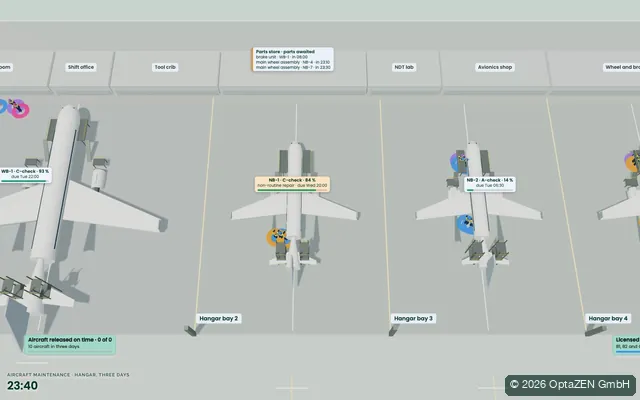Select the purple-blue worker at NB-2's nose
This screenshot has height=400, width=640.
pyautogui.click(x=460, y=162)
